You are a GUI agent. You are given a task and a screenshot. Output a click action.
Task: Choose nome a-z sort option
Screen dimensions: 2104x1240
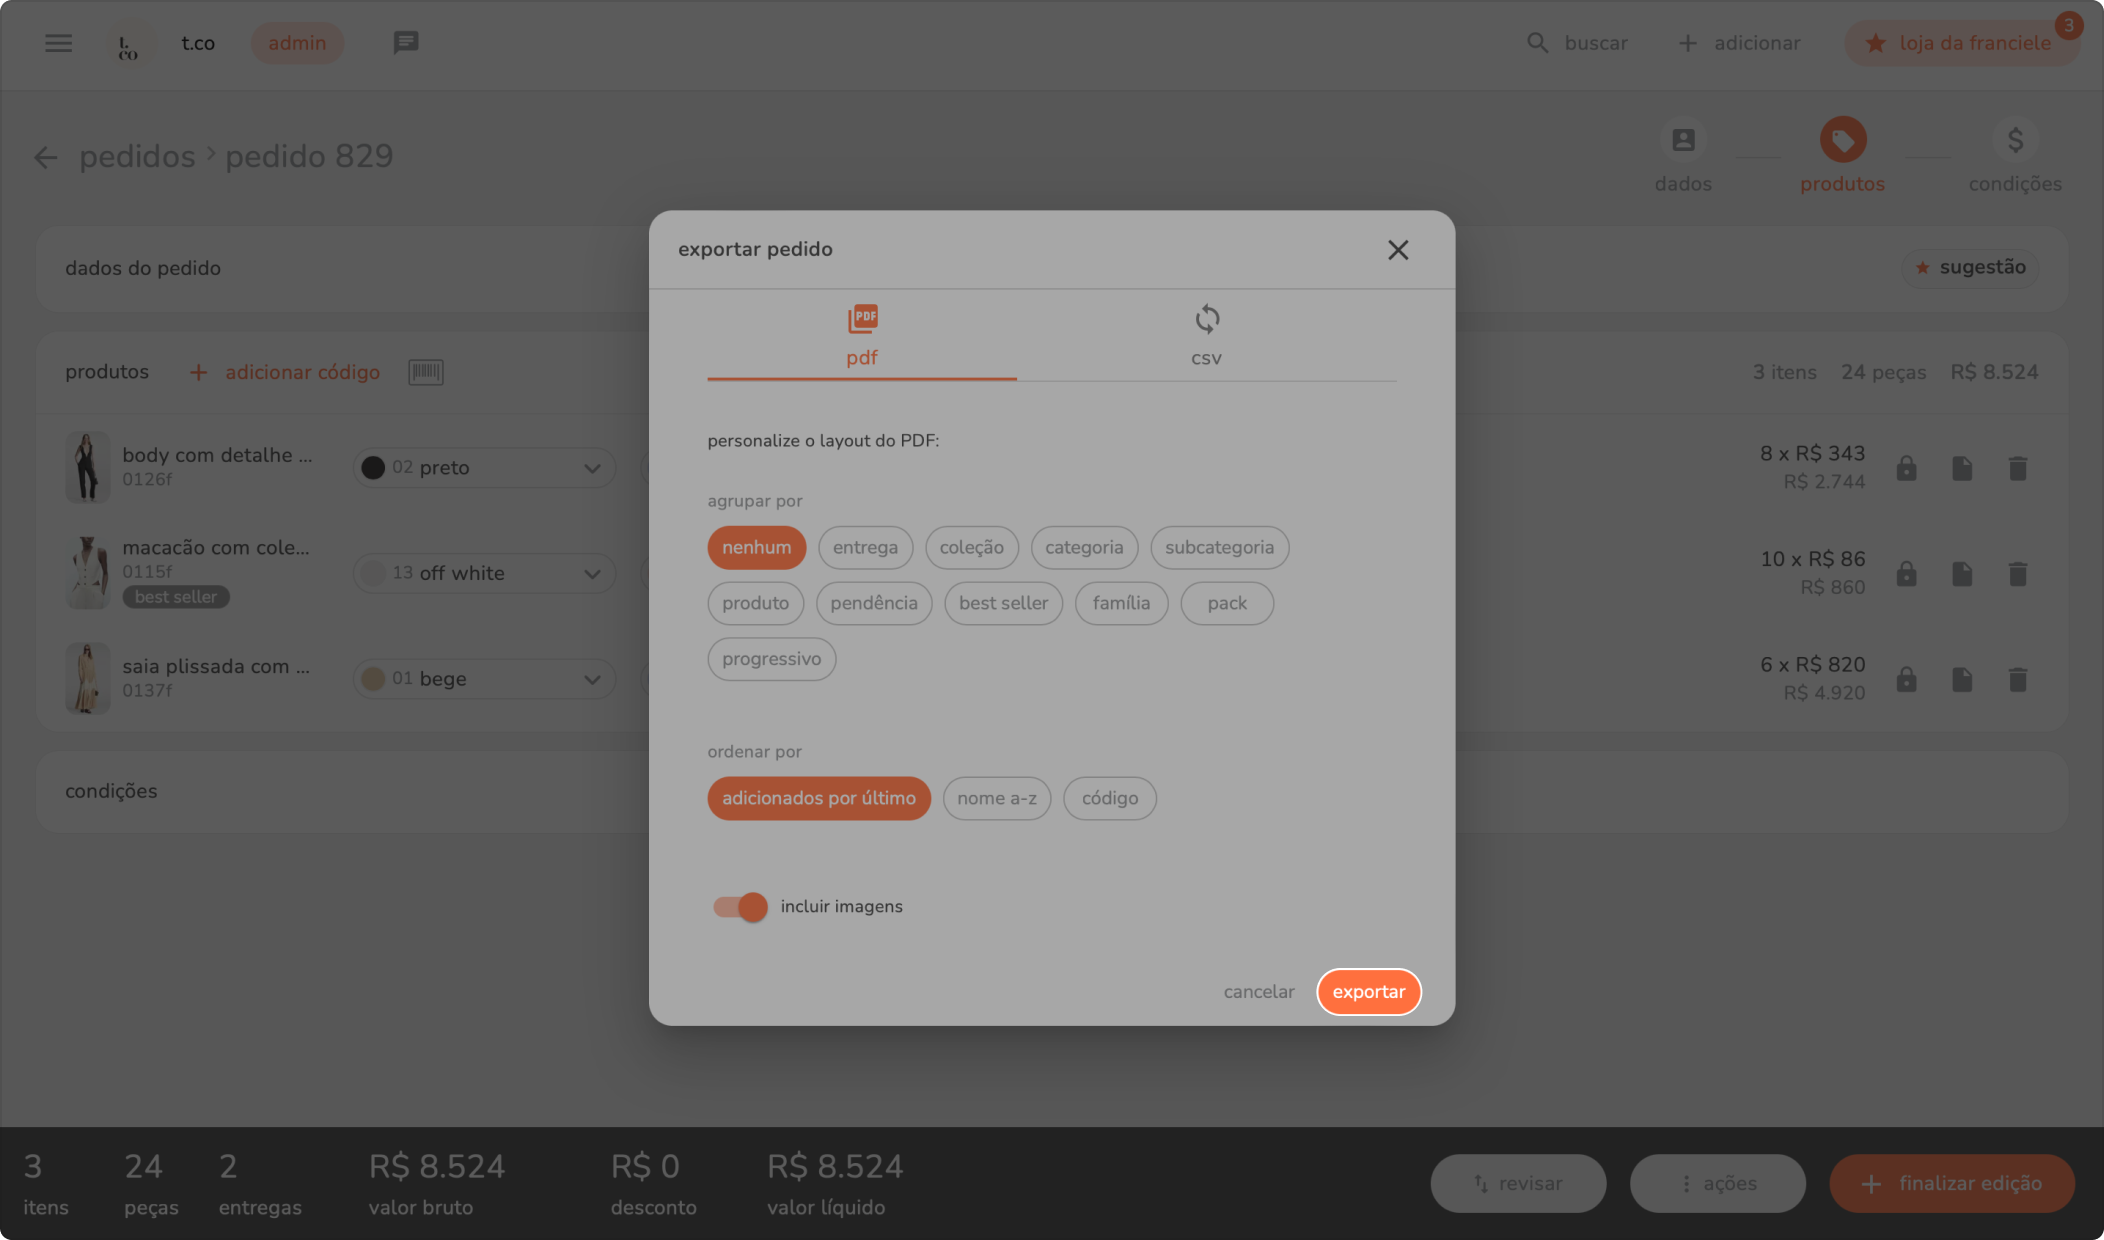pos(996,799)
